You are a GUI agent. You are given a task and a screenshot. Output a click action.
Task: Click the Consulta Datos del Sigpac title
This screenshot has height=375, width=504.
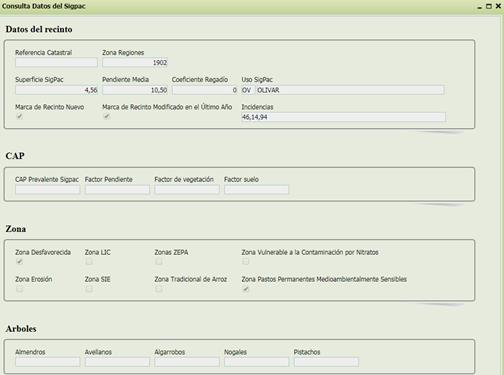pos(44,6)
